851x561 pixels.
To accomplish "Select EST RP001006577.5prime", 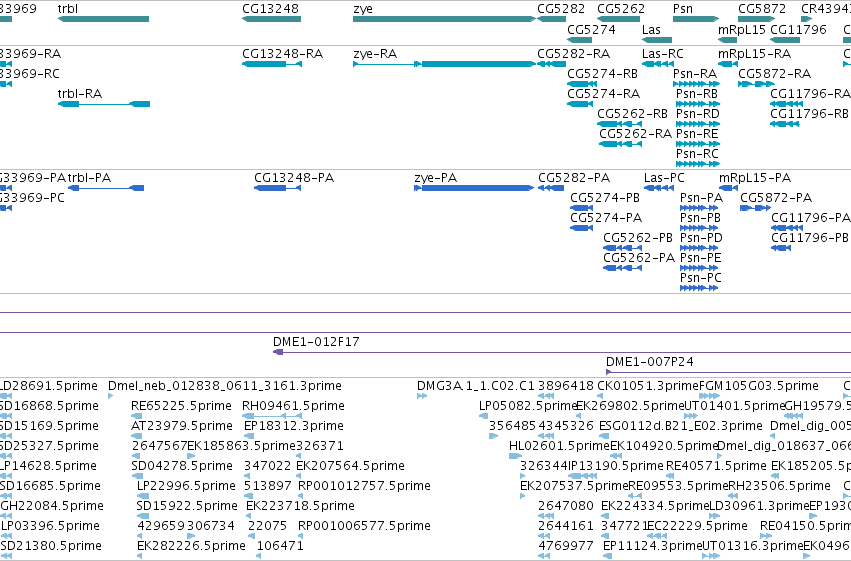I will (x=300, y=536).
